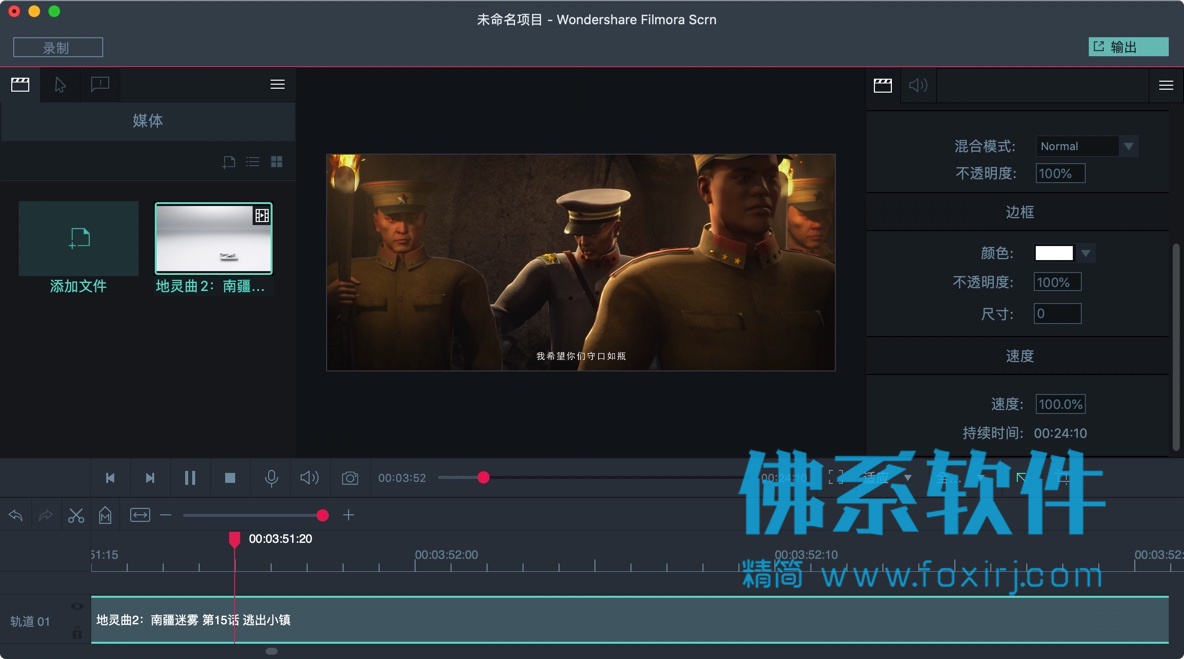1184x659 pixels.
Task: Open the audio properties tab on right panel
Action: tap(918, 85)
